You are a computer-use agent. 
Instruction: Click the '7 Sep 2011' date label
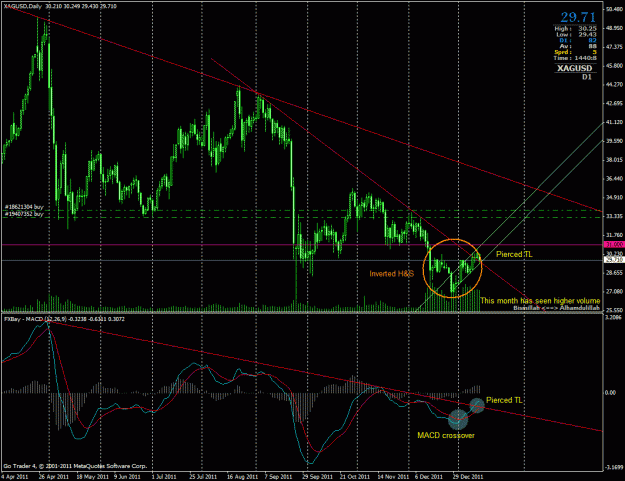(x=278, y=477)
